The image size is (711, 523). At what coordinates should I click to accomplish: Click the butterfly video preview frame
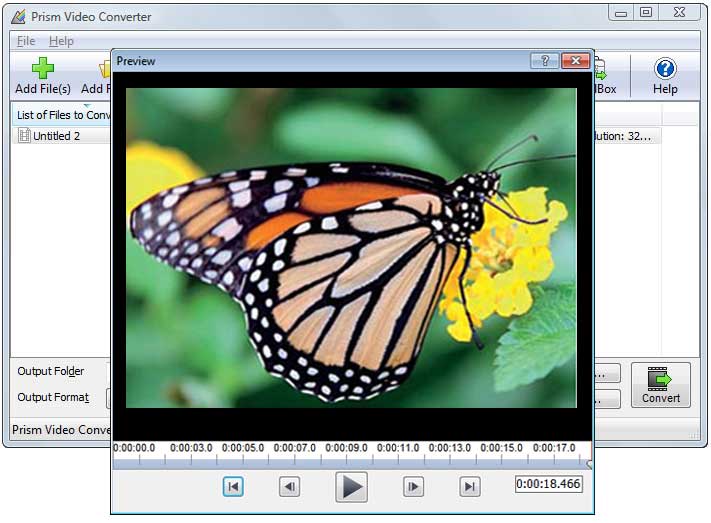352,247
